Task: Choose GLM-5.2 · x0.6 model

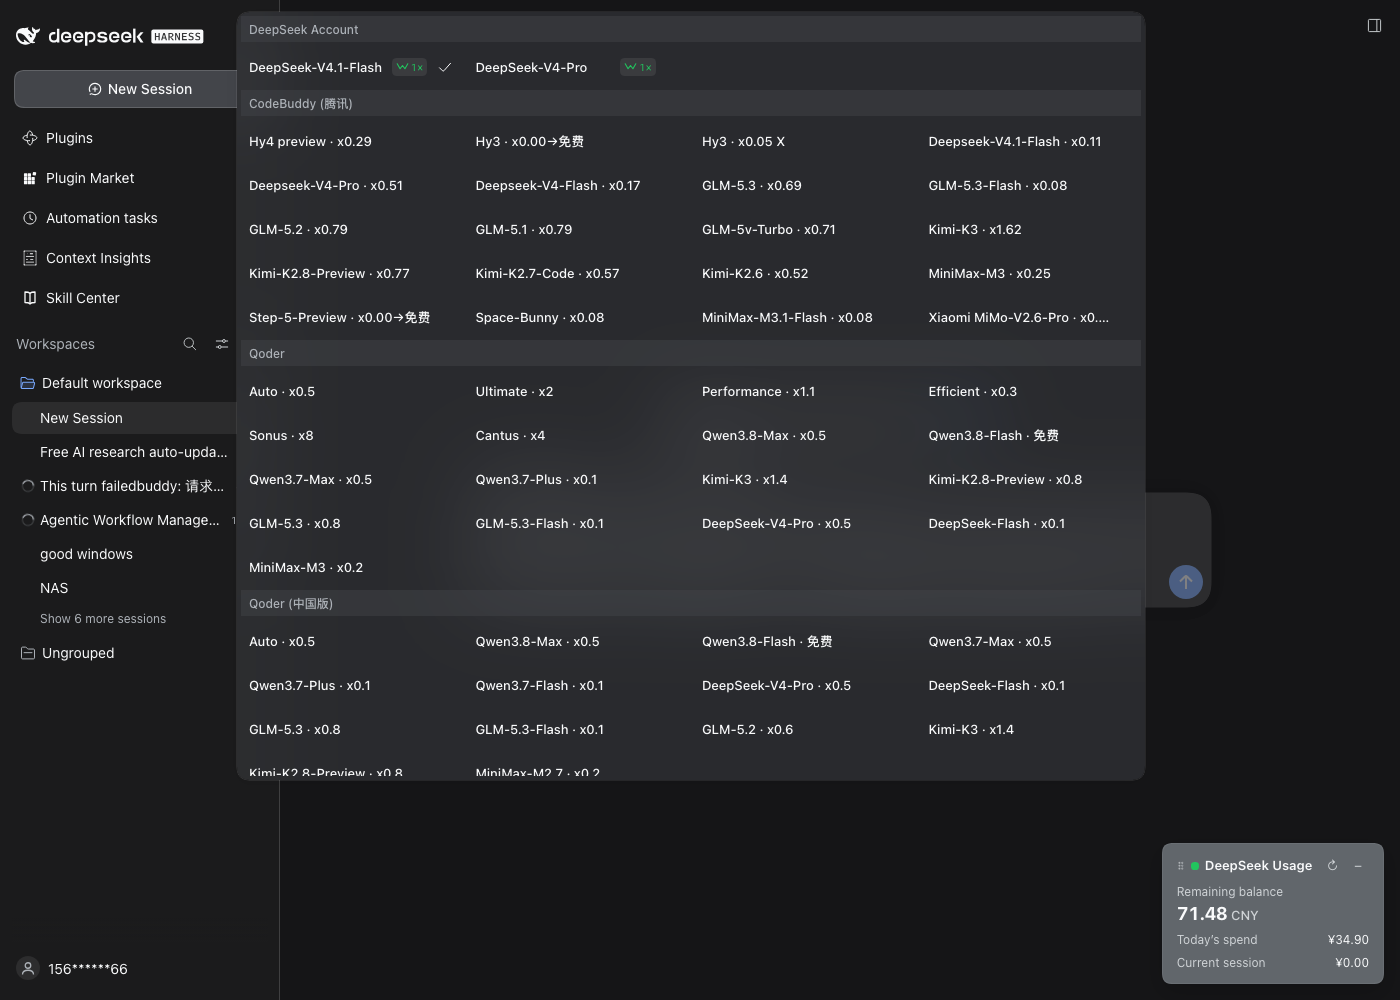Action: point(748,730)
